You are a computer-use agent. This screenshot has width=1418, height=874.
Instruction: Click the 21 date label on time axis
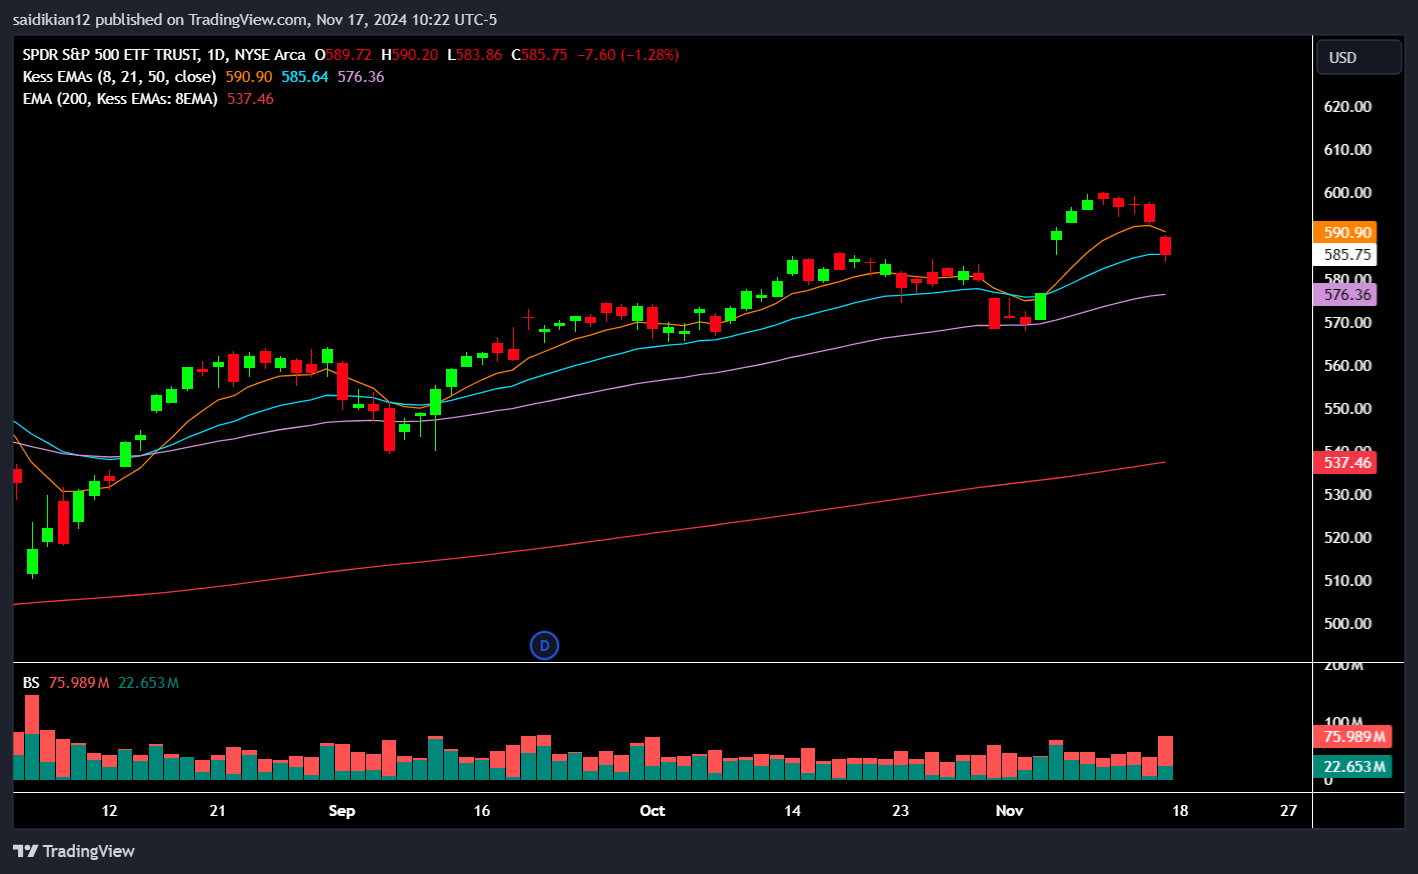click(x=217, y=810)
